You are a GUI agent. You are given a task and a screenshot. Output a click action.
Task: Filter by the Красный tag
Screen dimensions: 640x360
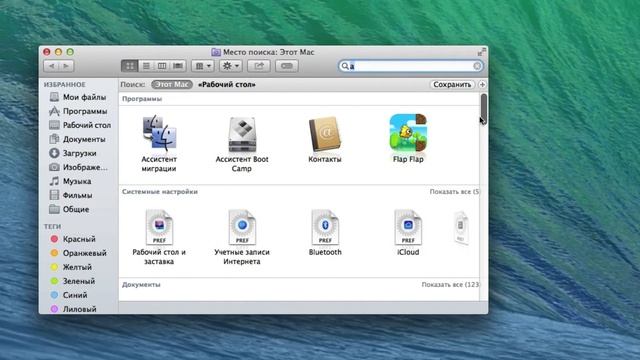pyautogui.click(x=73, y=239)
